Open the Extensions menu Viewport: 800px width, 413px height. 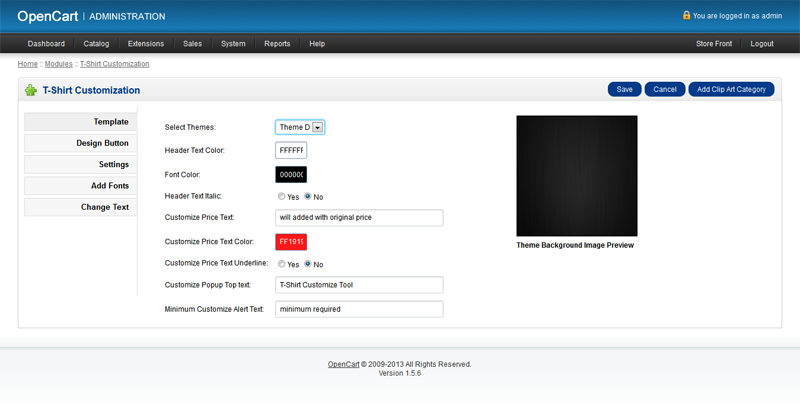(145, 44)
